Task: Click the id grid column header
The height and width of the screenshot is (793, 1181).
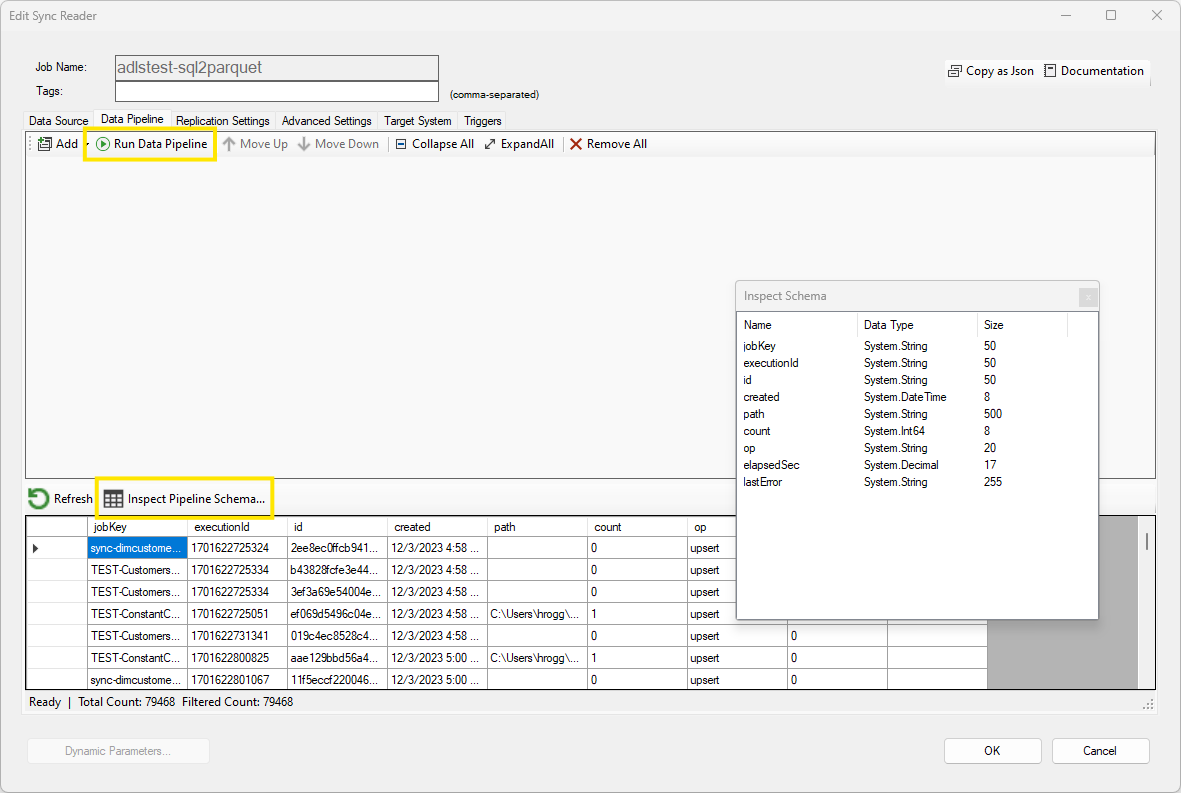Action: pos(337,527)
